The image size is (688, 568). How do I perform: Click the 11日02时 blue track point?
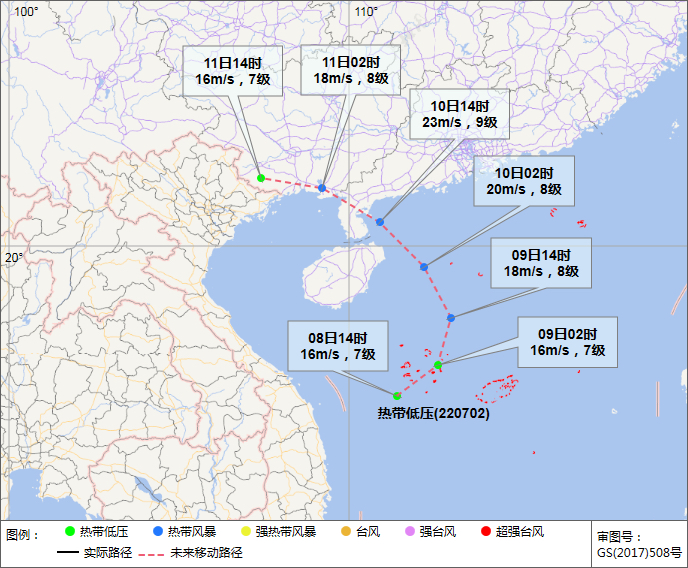coord(322,188)
